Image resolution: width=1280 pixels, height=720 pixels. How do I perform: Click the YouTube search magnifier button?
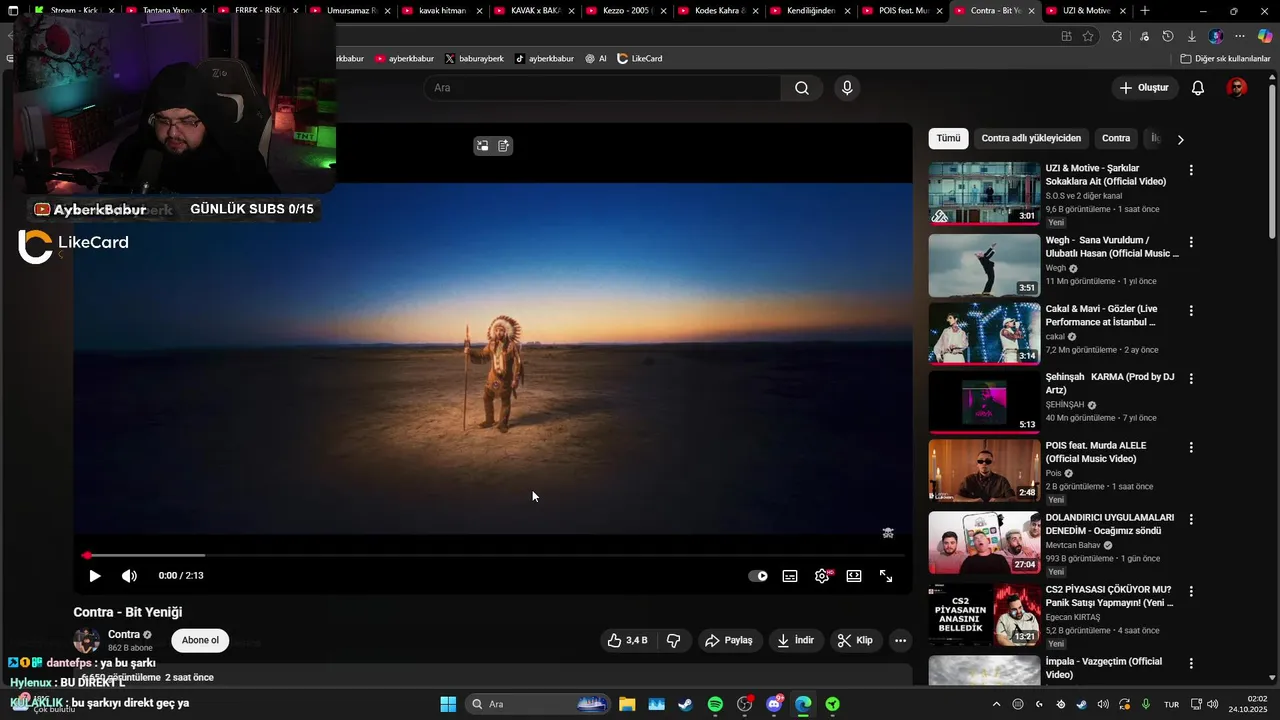tap(802, 88)
